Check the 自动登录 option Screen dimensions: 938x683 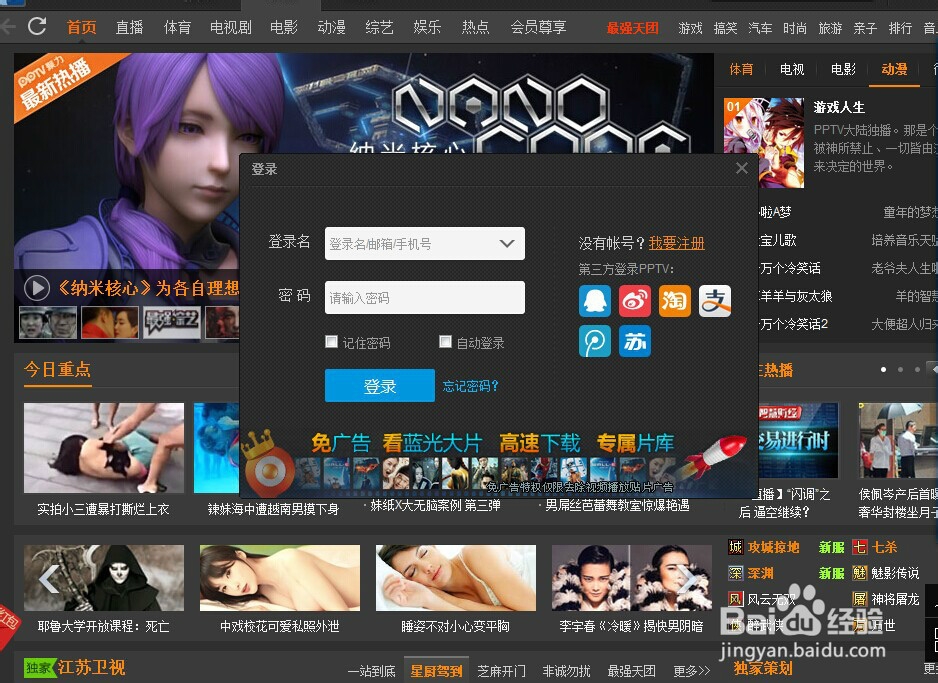pos(445,341)
